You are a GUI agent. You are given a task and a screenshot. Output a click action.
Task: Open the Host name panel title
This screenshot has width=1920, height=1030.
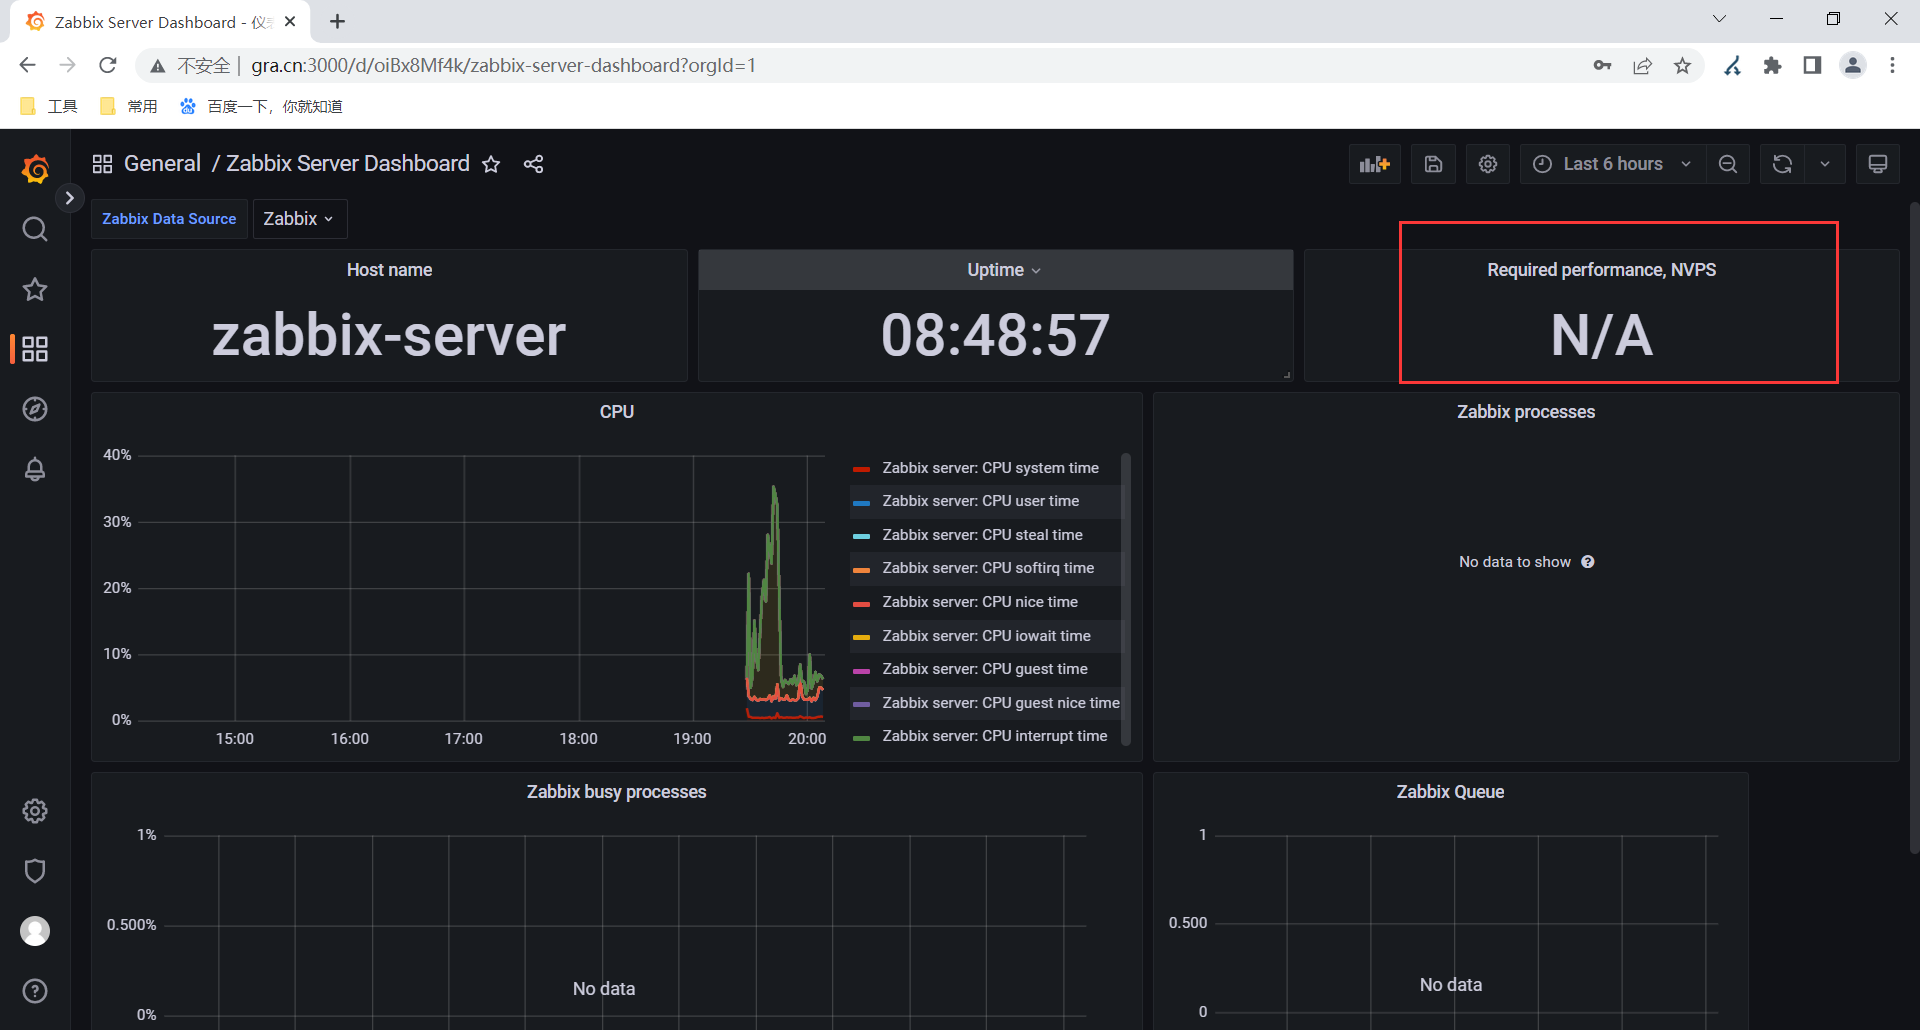click(x=389, y=270)
